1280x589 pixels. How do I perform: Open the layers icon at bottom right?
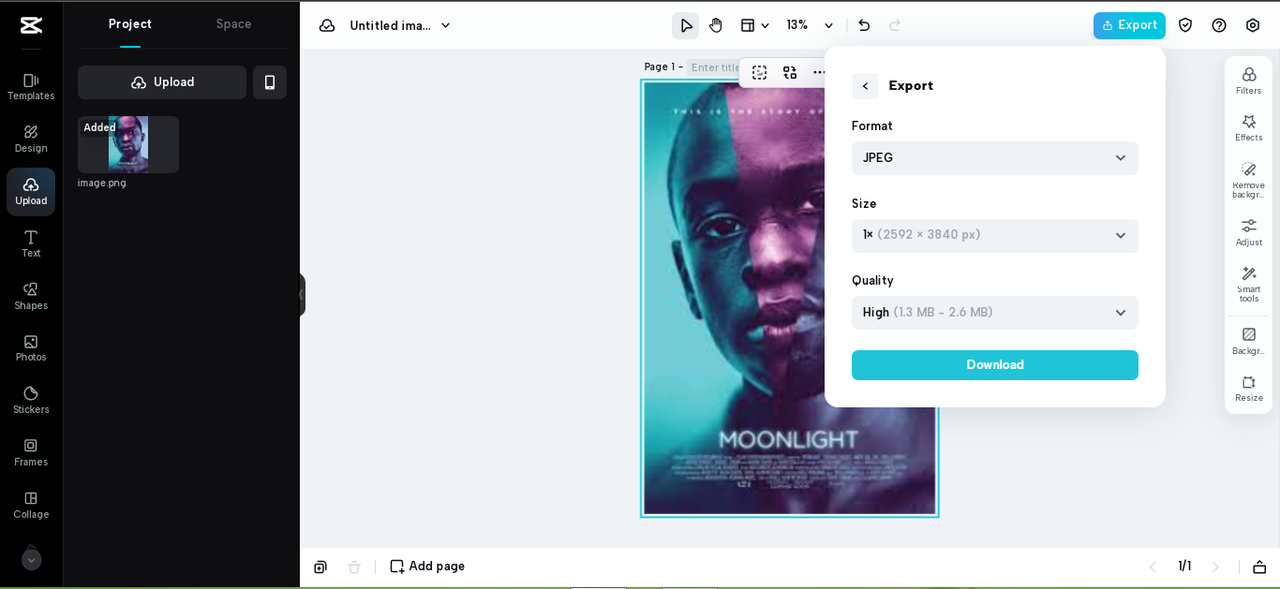[x=1259, y=567]
